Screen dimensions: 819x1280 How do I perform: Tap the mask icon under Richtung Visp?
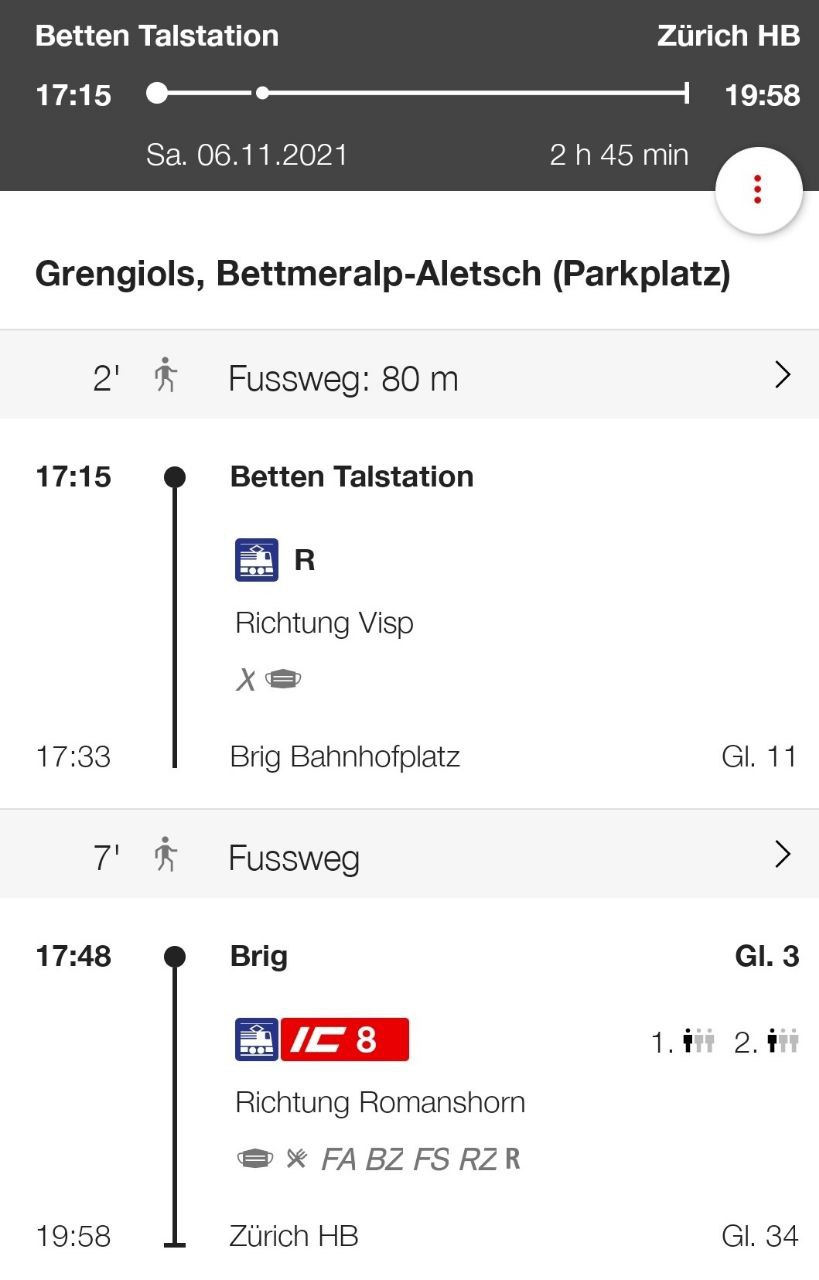point(284,680)
